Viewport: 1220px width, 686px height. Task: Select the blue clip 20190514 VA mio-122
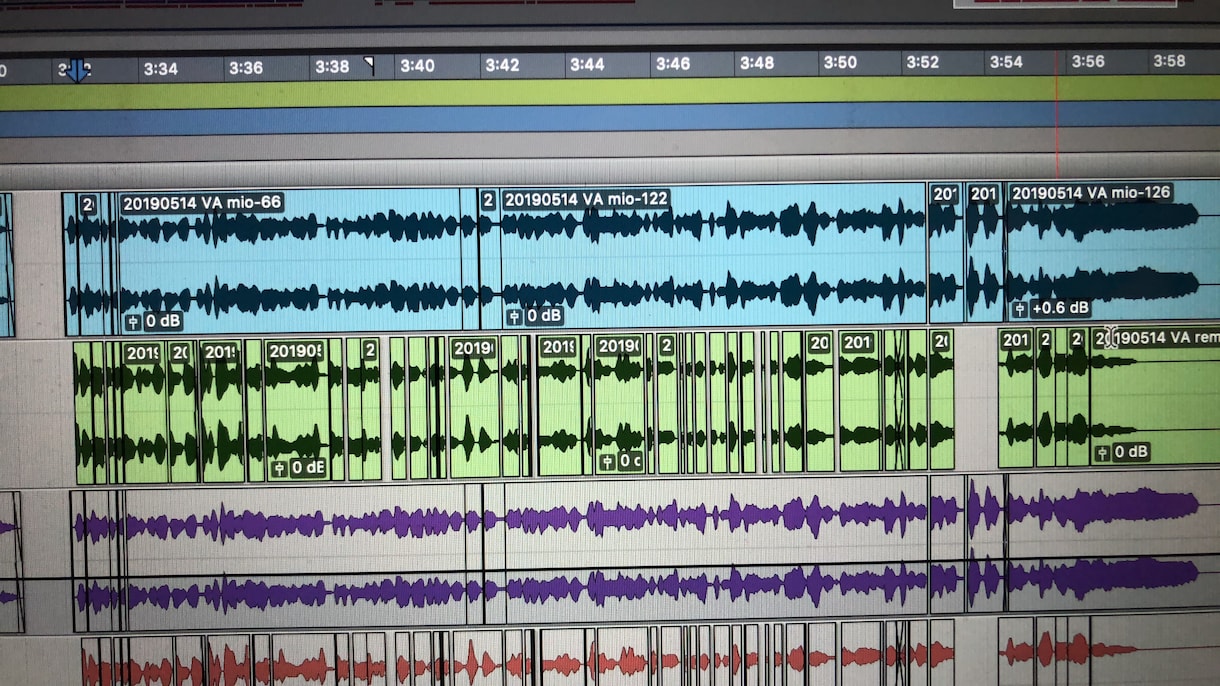(x=712, y=256)
